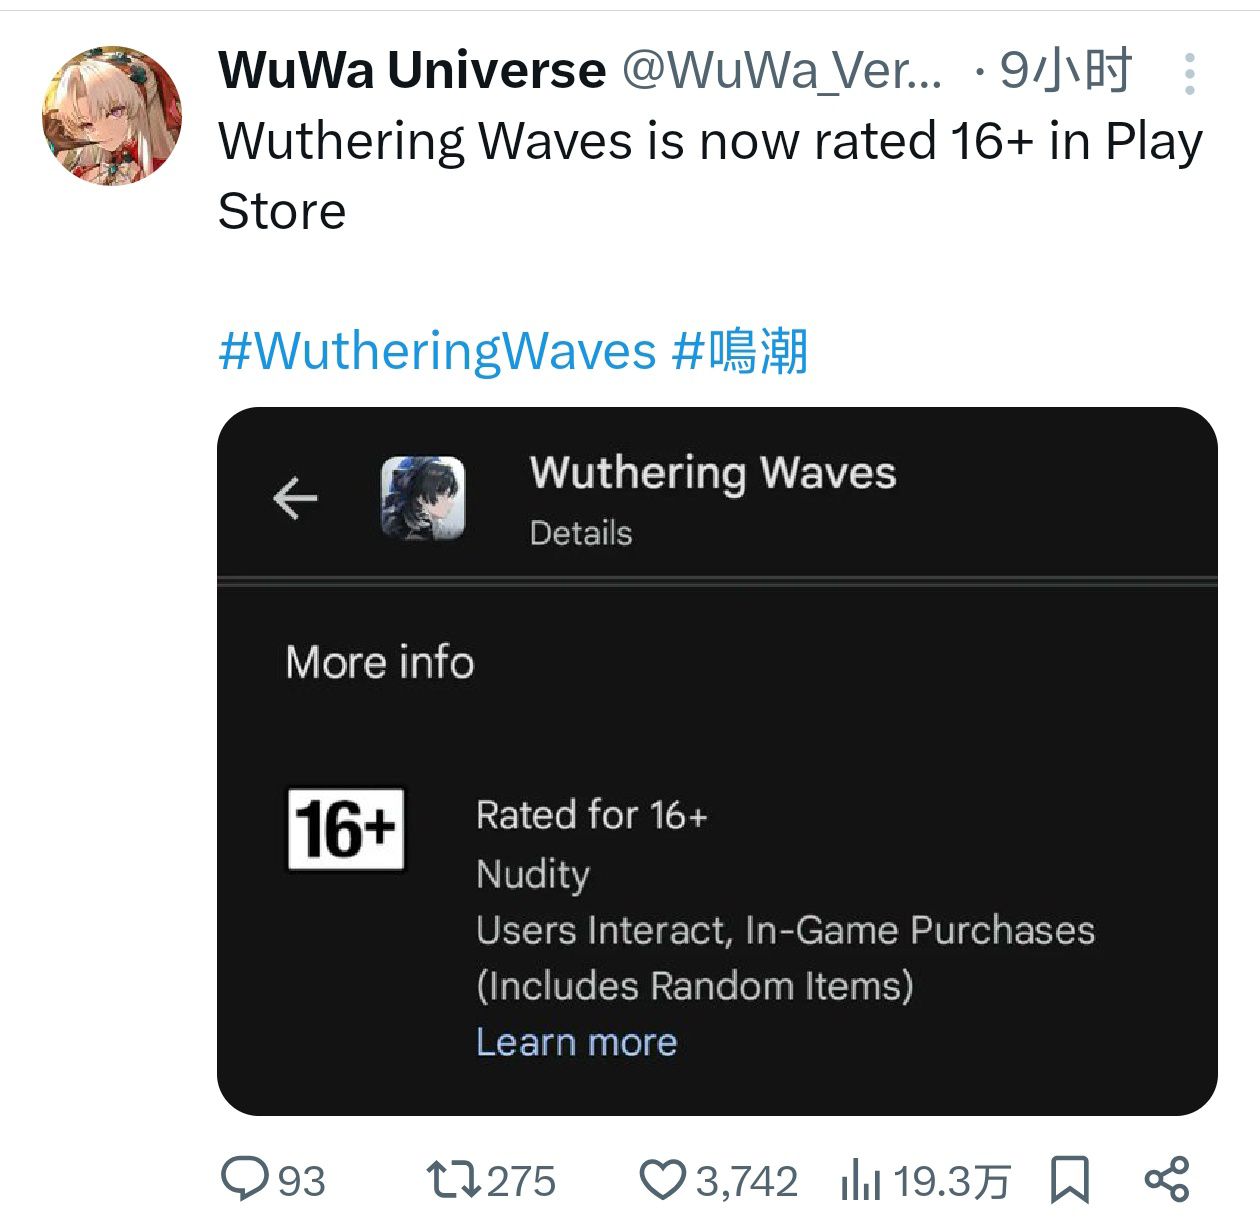
Task: Like the tweet with the heart icon
Action: [x=661, y=1180]
